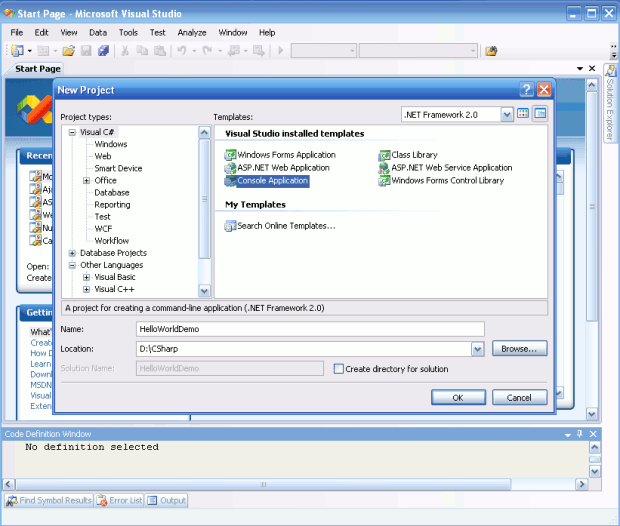Image resolution: width=620 pixels, height=526 pixels.
Task: Click the Browse... button
Action: (x=520, y=349)
